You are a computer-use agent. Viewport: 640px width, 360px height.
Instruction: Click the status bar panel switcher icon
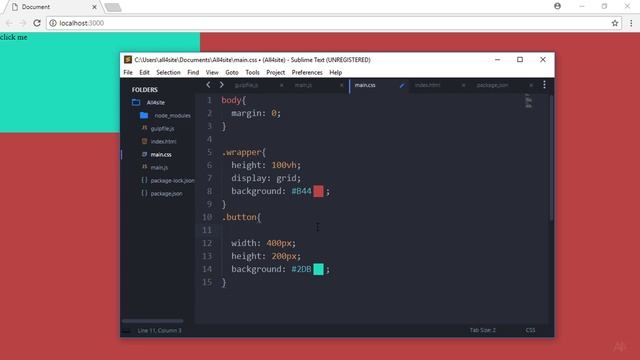pos(126,331)
